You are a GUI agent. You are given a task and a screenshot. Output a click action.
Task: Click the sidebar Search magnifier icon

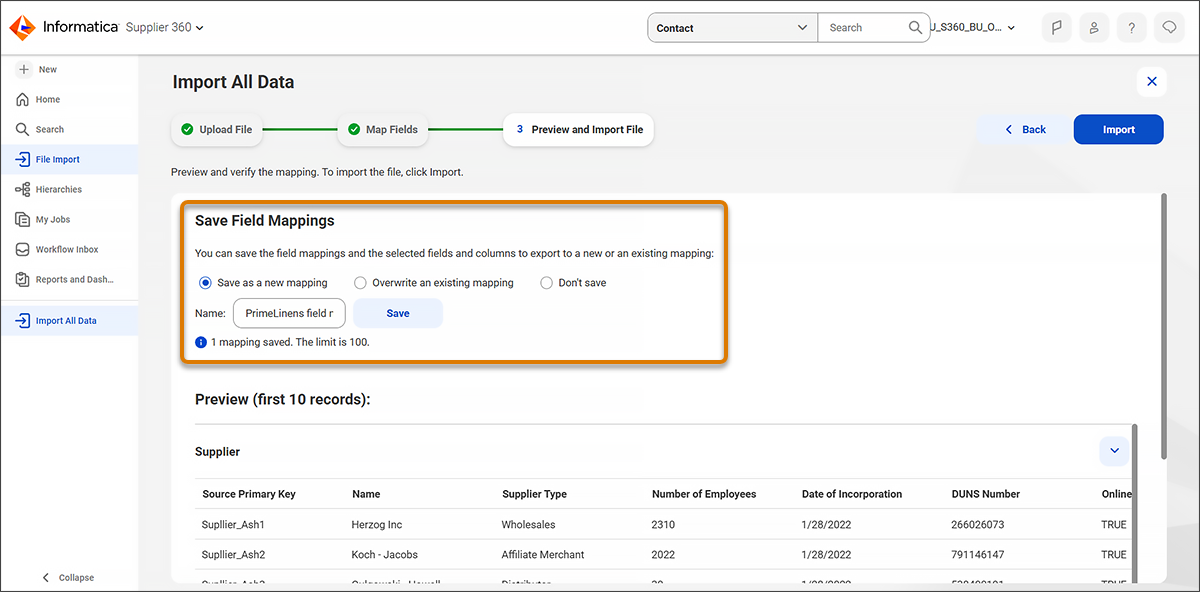[23, 130]
